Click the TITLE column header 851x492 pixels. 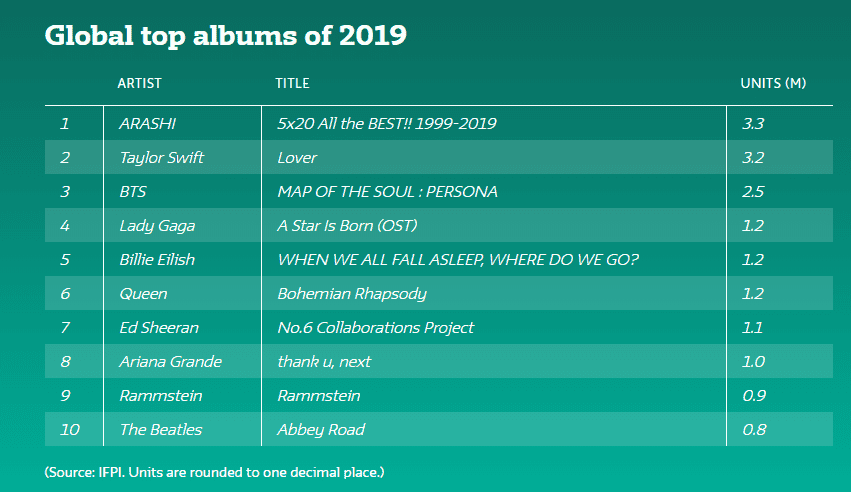click(x=292, y=83)
